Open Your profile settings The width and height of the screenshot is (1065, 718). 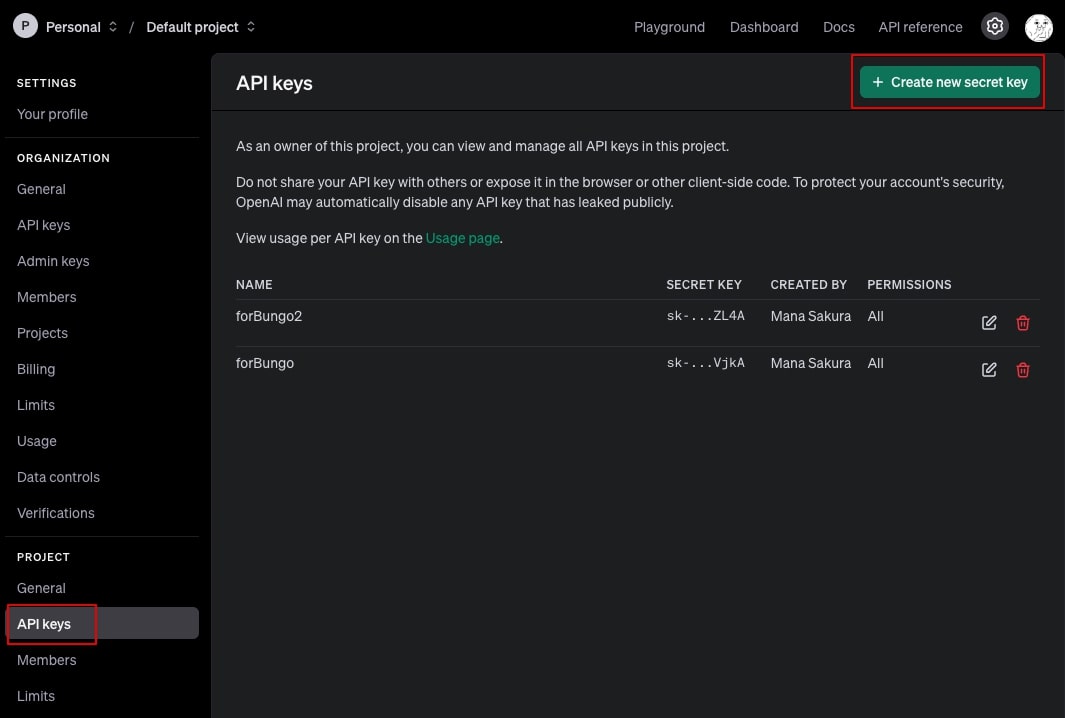(52, 114)
